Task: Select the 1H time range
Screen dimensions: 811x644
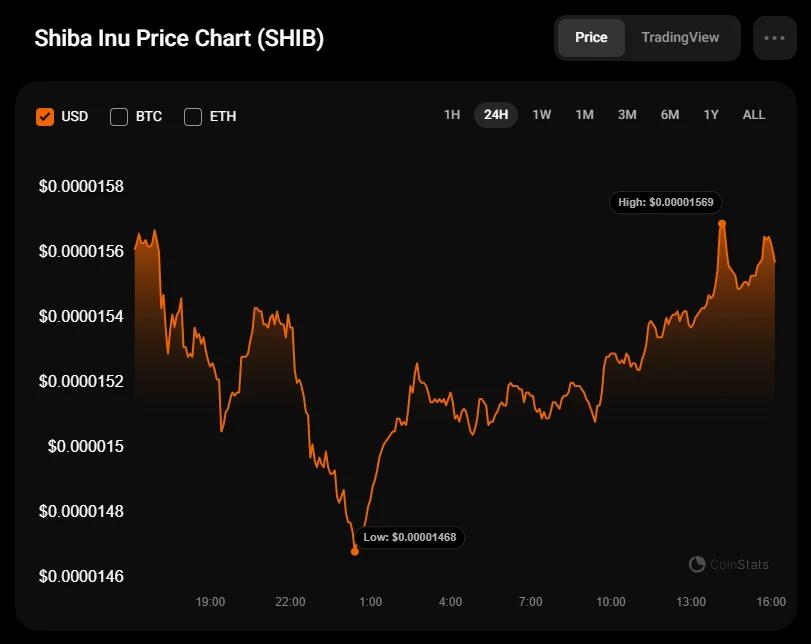Action: 452,115
